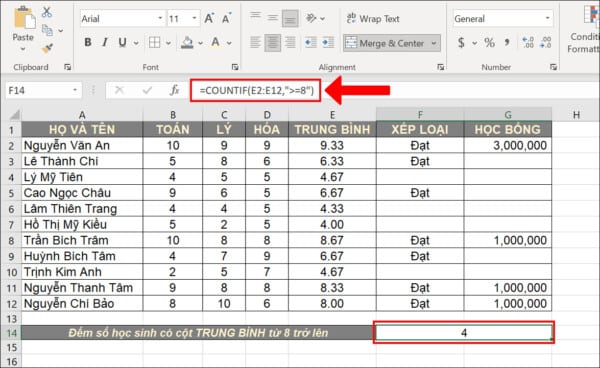
Task: Click the average cell 8.67
Action: pos(332,240)
